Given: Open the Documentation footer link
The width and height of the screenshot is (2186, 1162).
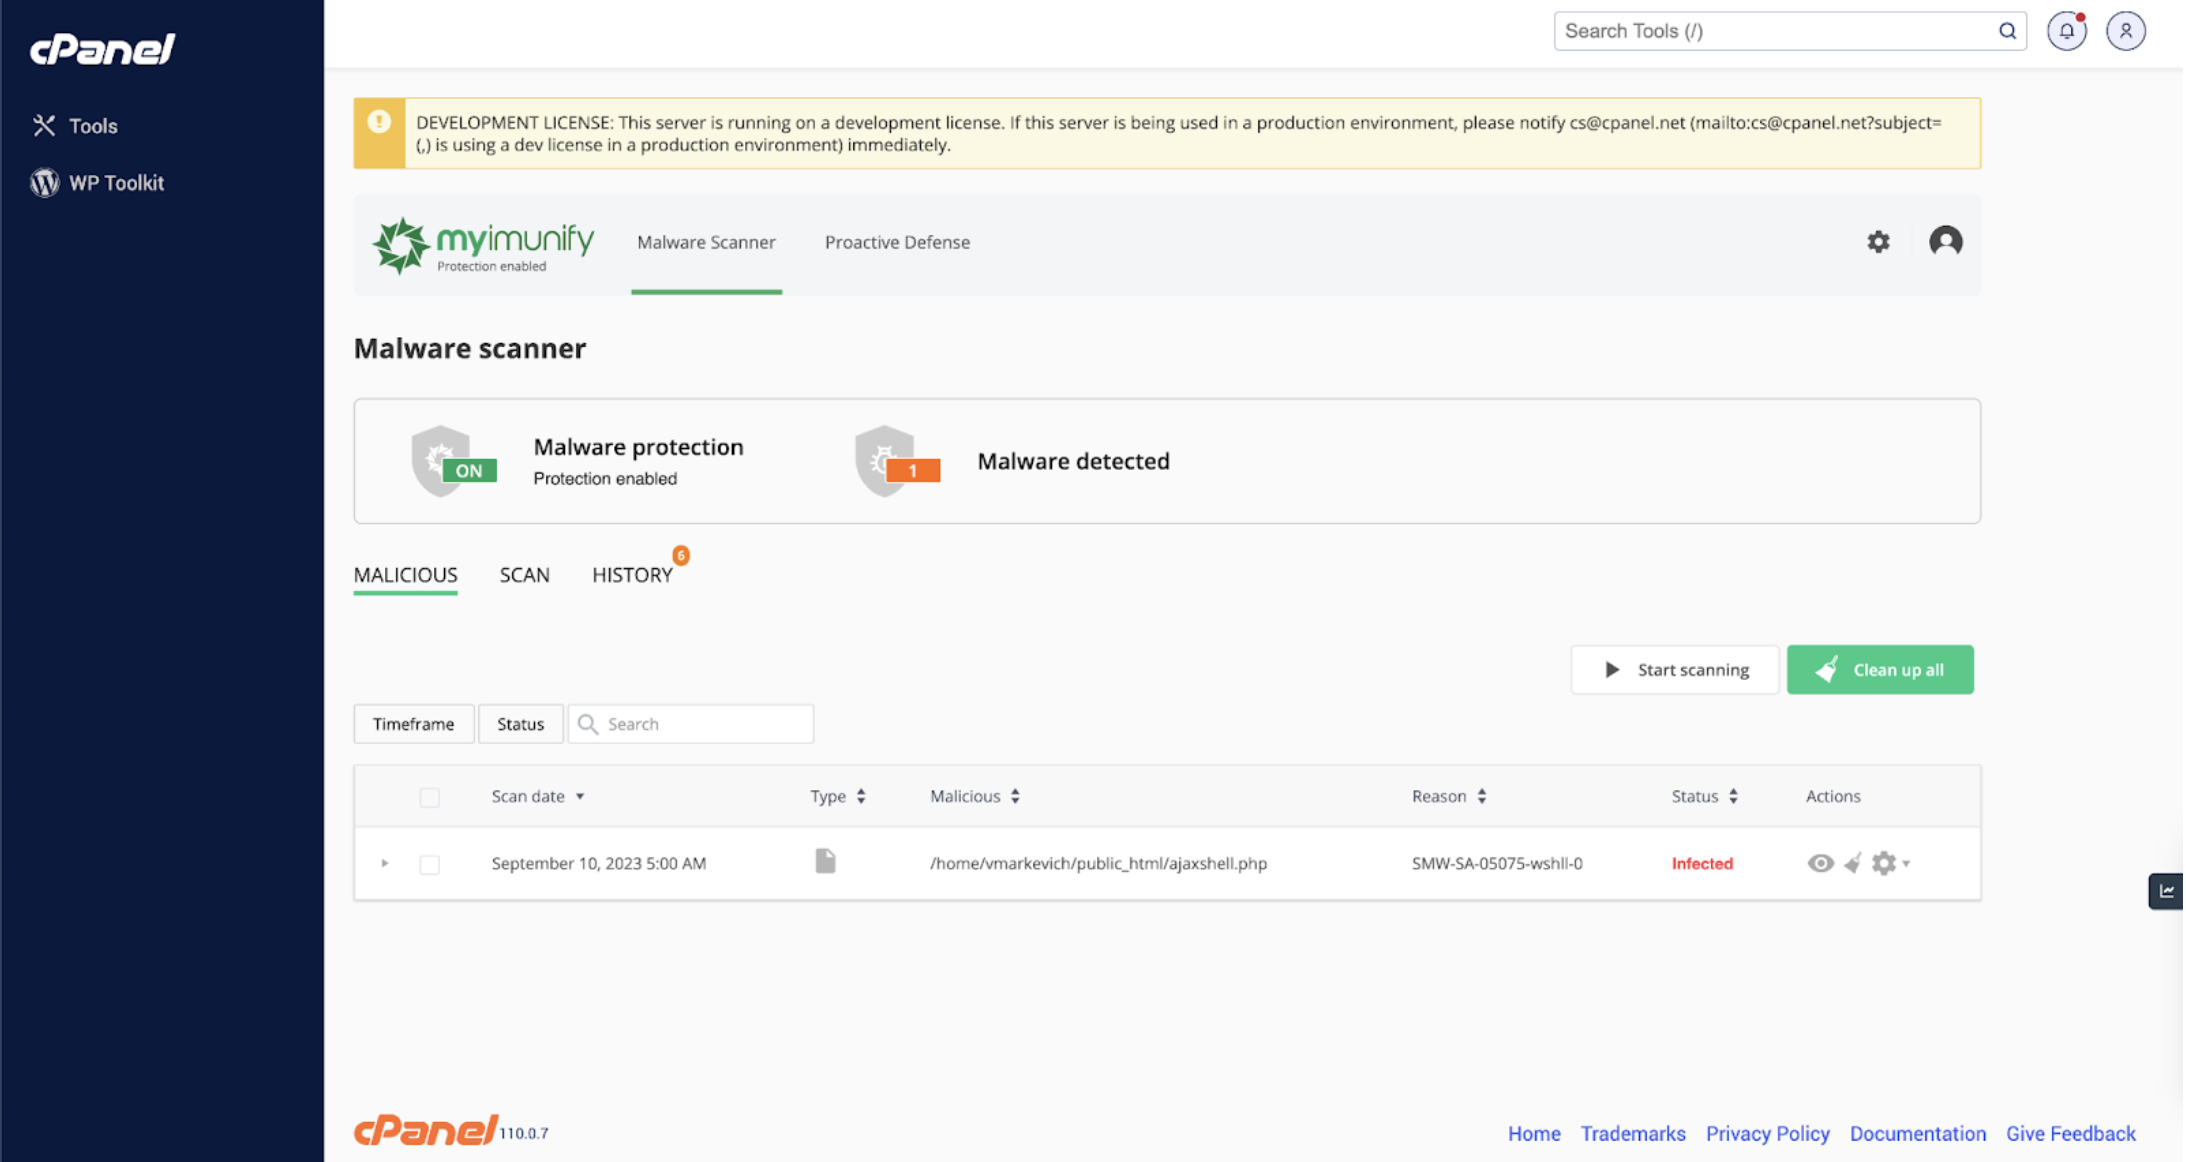Looking at the screenshot, I should tap(1917, 1134).
